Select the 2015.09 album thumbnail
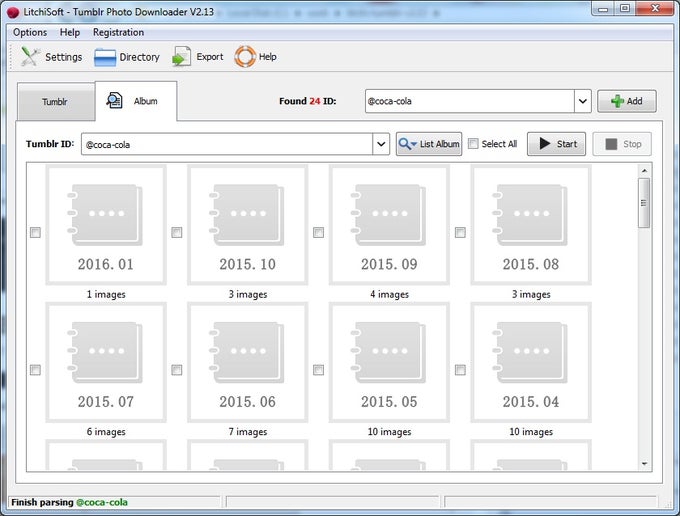This screenshot has width=680, height=516. [x=389, y=225]
